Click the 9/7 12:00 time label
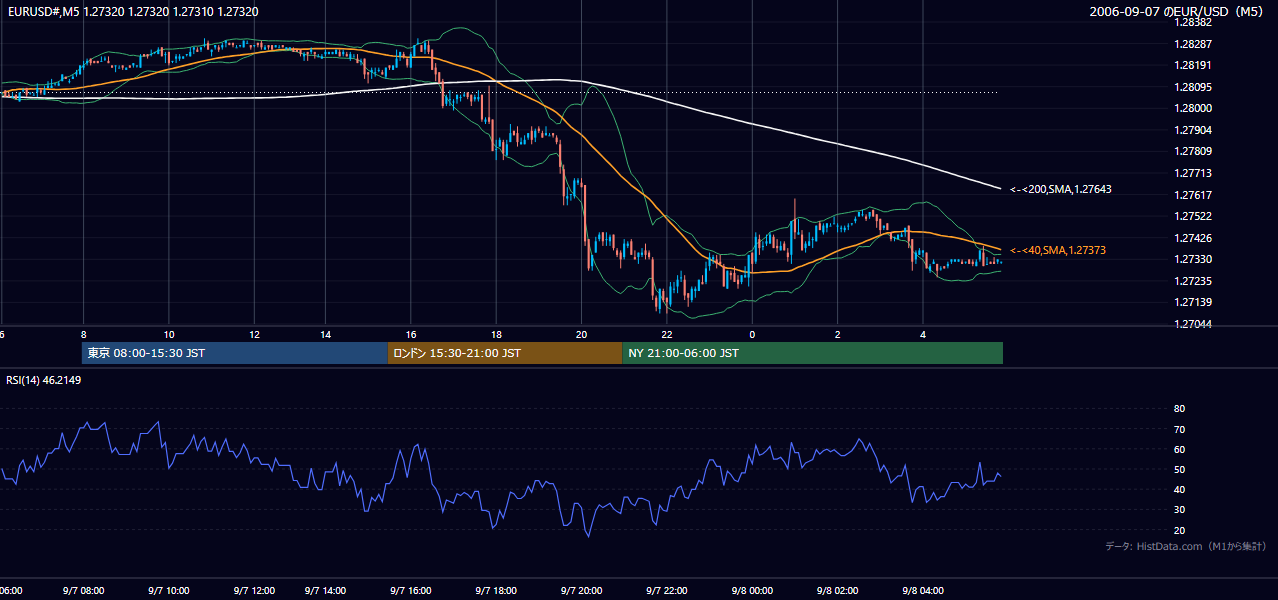The height and width of the screenshot is (600, 1278). [x=254, y=591]
